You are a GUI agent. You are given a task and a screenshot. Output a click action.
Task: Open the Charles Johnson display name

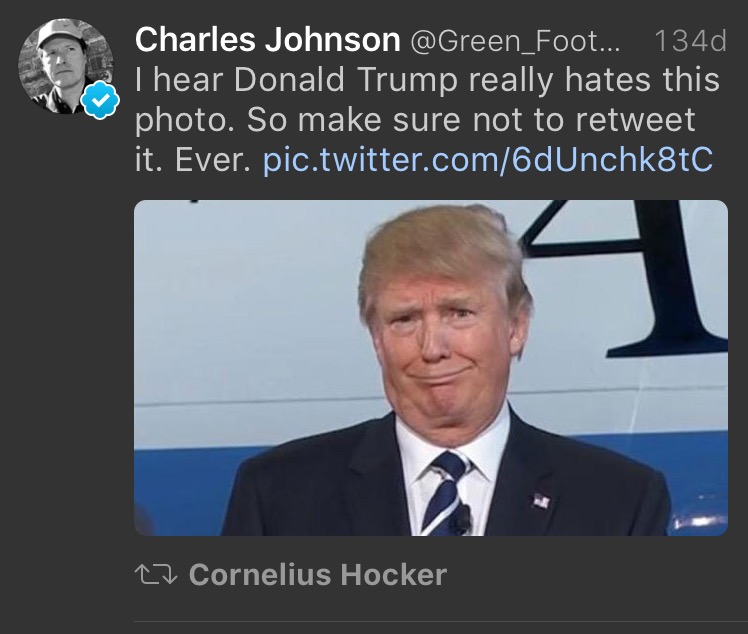[267, 40]
